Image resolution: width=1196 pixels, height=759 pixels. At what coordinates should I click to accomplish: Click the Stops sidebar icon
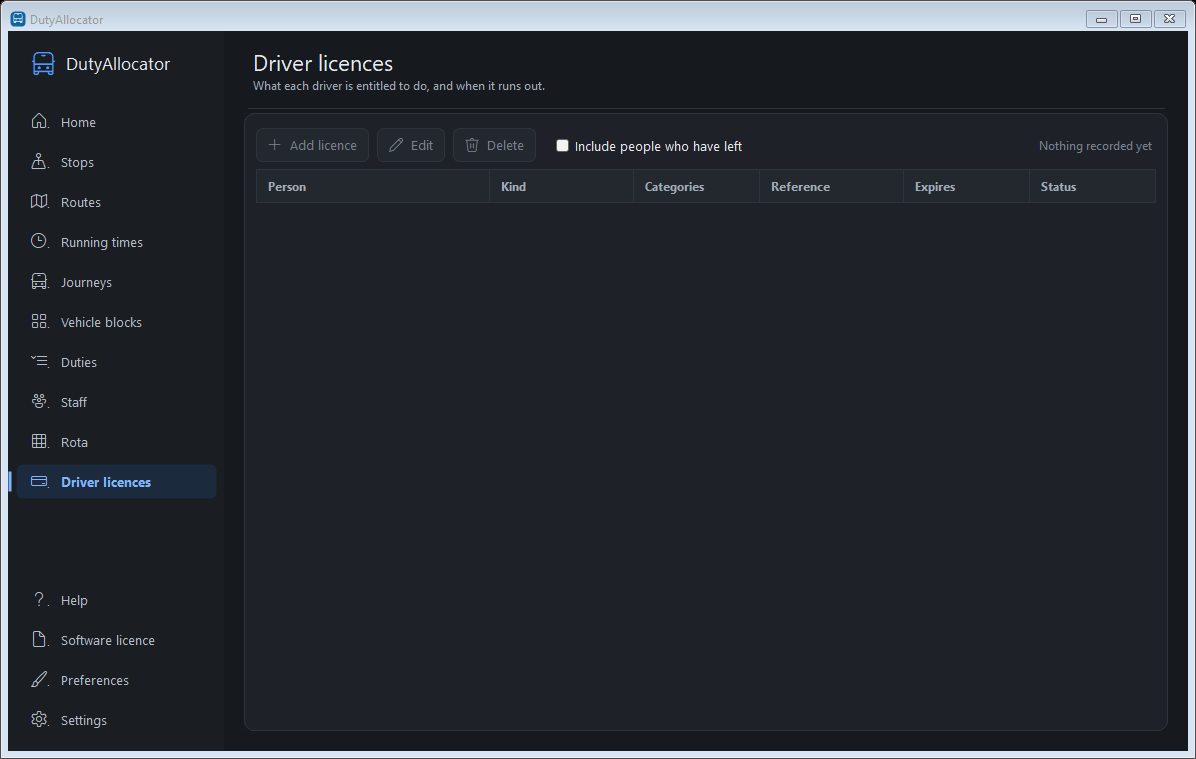[x=39, y=161]
